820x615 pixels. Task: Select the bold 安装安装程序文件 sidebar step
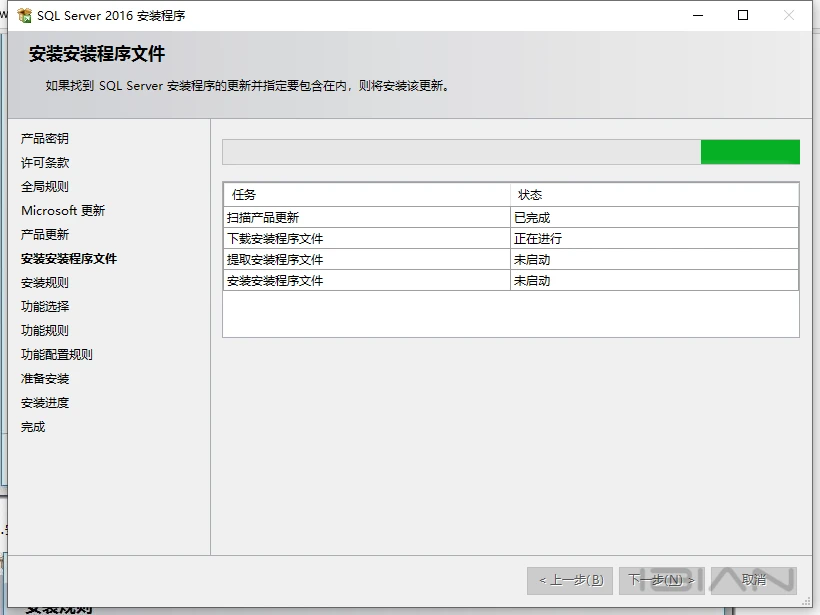pos(69,259)
